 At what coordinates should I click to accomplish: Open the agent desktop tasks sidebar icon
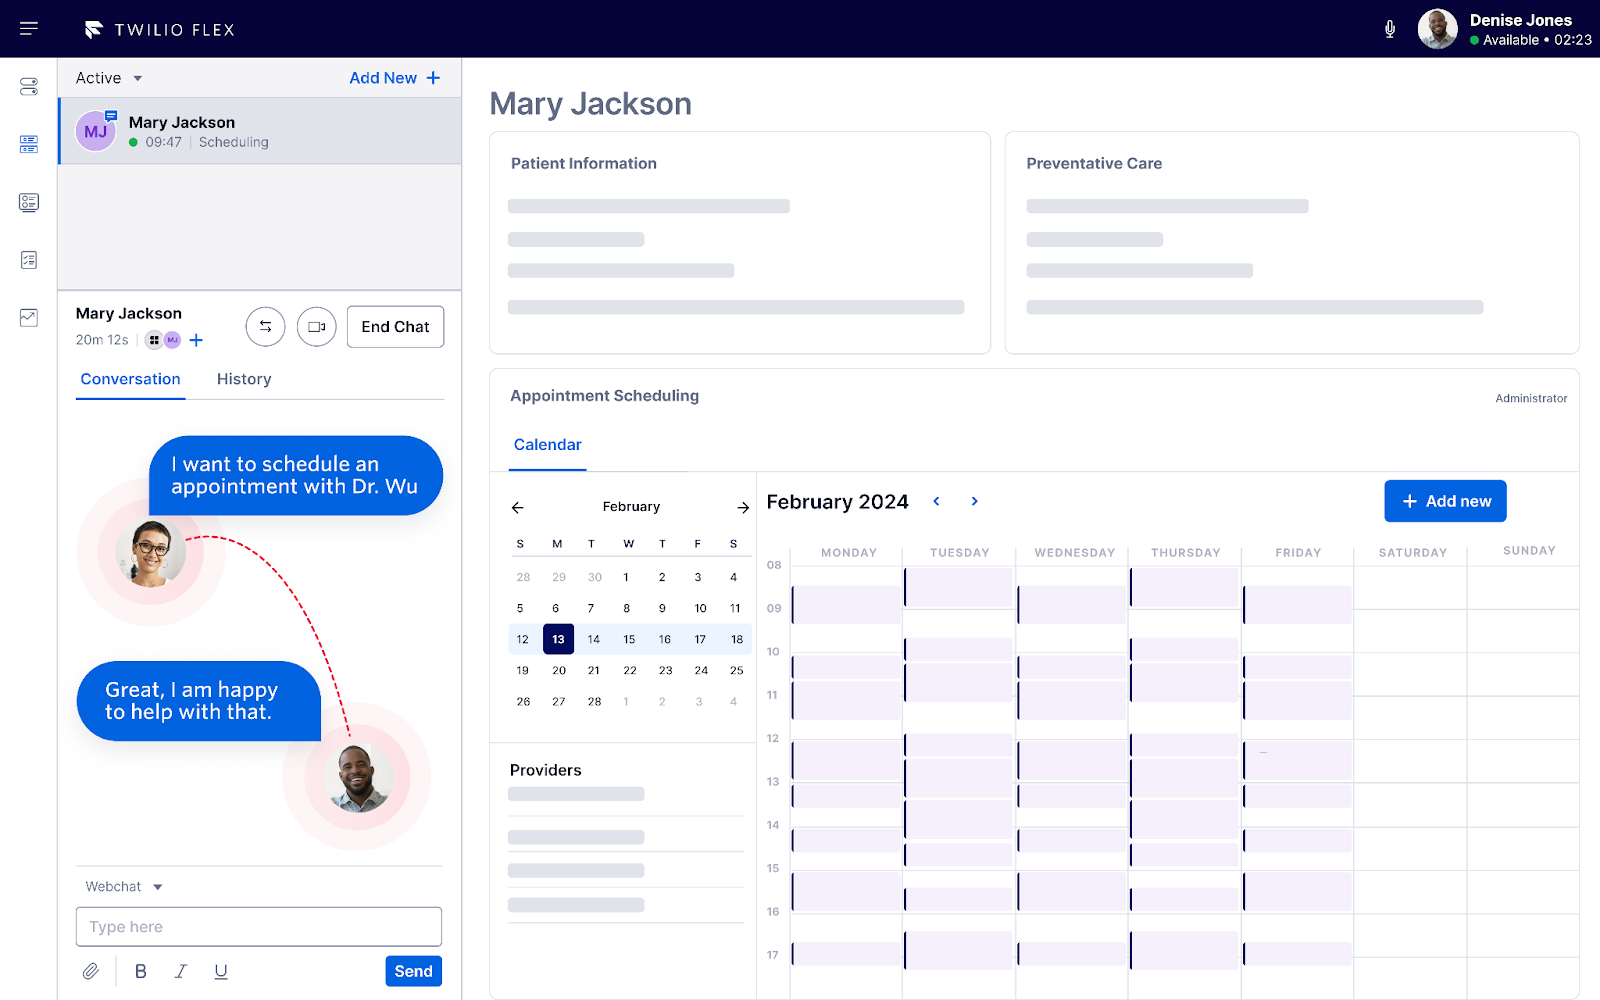[29, 145]
